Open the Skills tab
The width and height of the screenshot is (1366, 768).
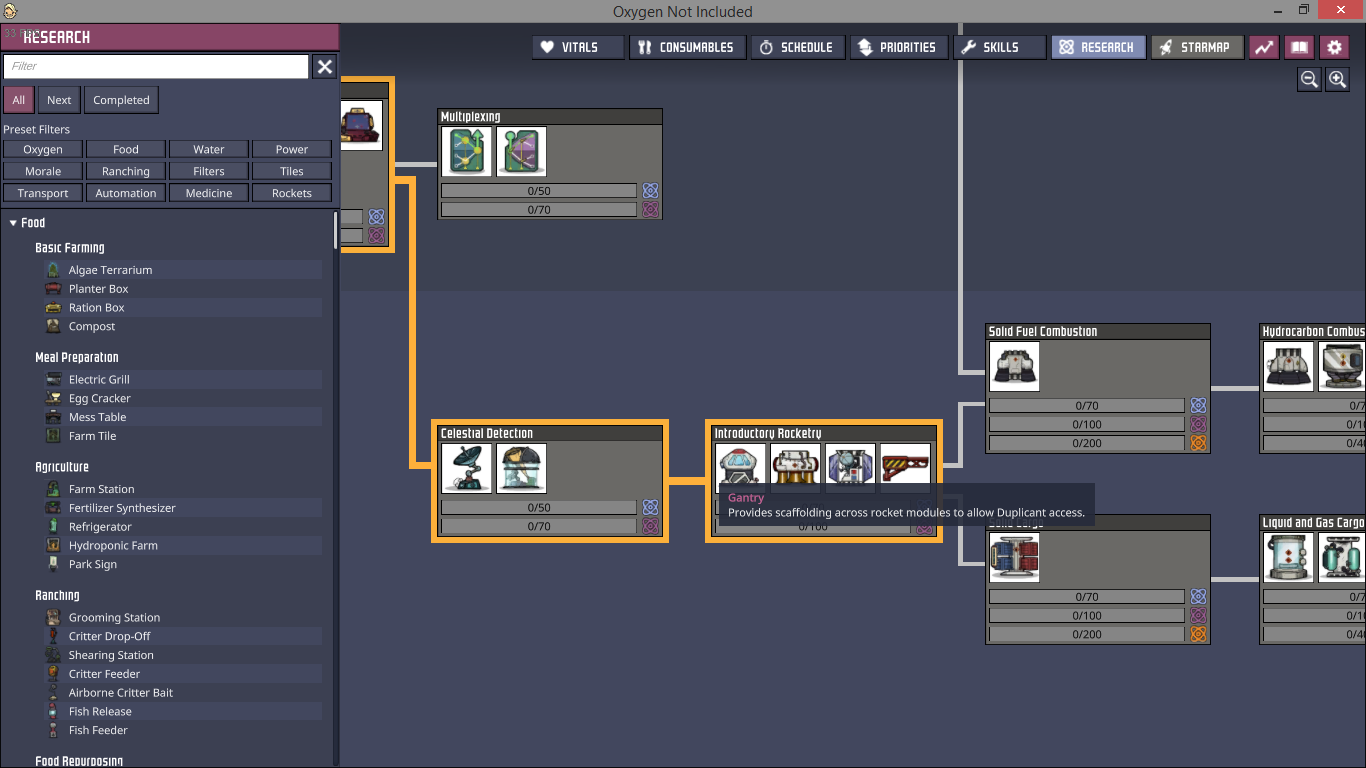[x=999, y=47]
